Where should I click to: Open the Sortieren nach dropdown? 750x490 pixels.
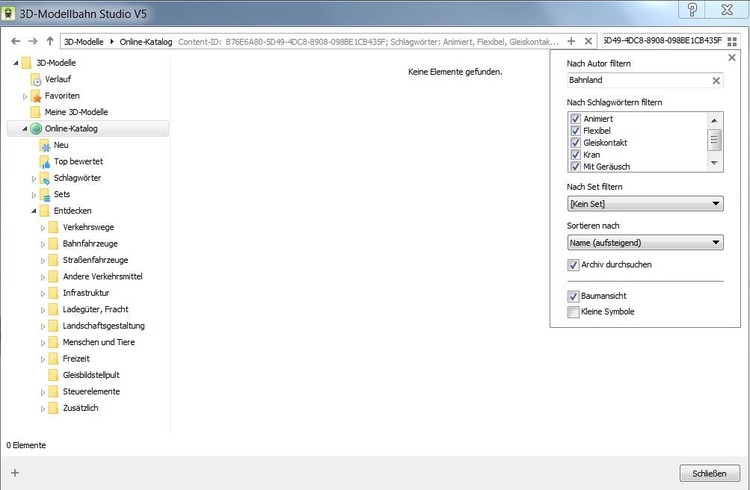coord(645,243)
